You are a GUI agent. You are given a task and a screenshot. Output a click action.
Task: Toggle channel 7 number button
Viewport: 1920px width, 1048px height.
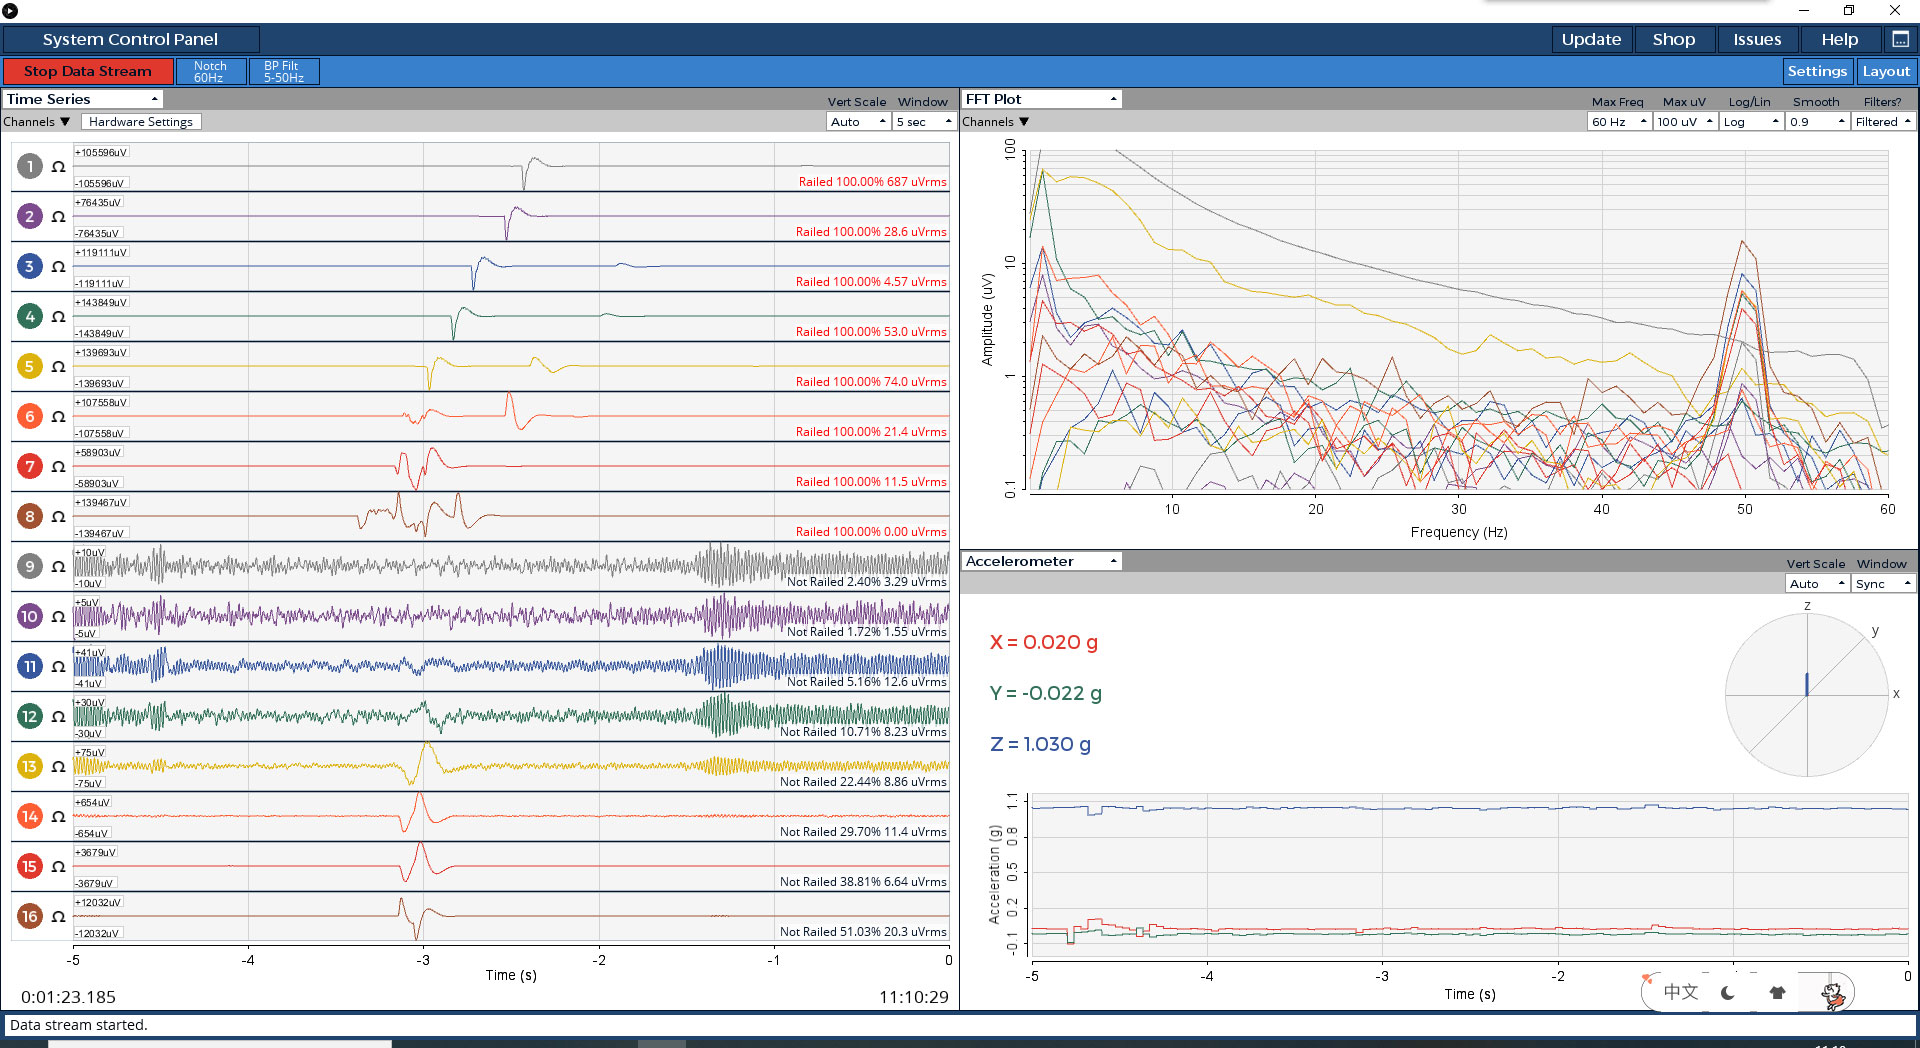(30, 466)
